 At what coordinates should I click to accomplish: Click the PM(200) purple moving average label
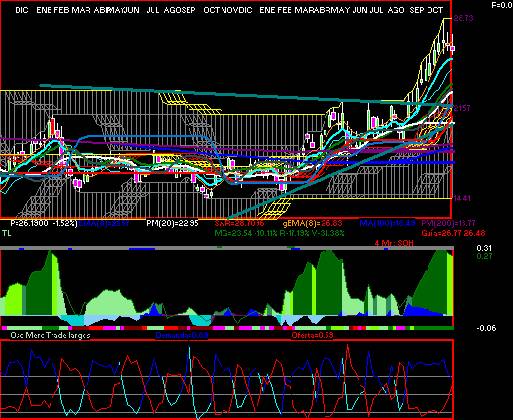point(448,223)
